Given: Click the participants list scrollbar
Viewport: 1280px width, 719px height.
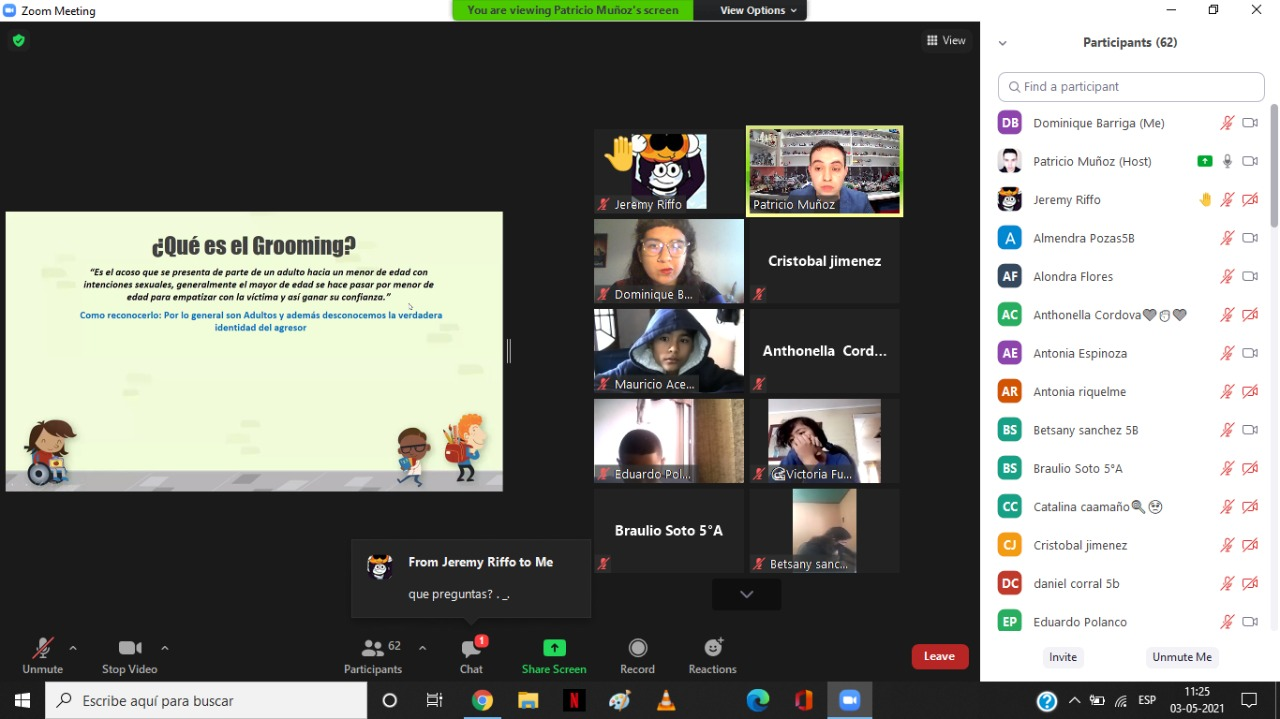Looking at the screenshot, I should [1273, 165].
